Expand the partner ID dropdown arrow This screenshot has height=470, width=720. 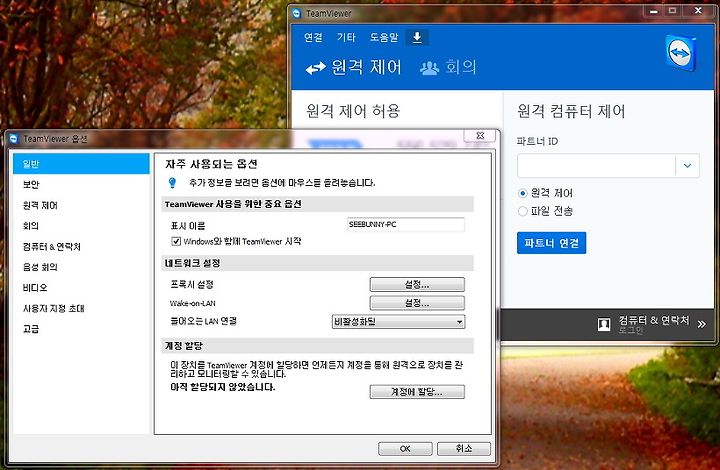[x=687, y=166]
